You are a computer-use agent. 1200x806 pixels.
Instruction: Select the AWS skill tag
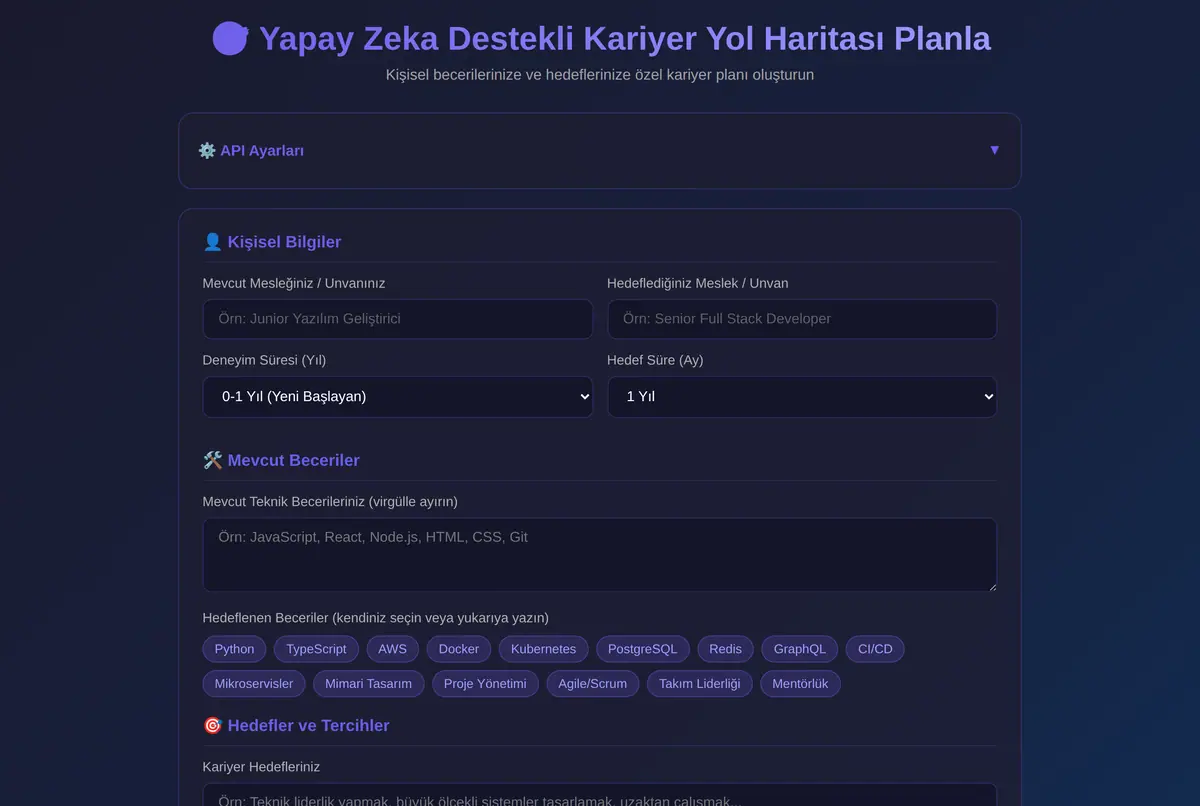click(x=393, y=649)
